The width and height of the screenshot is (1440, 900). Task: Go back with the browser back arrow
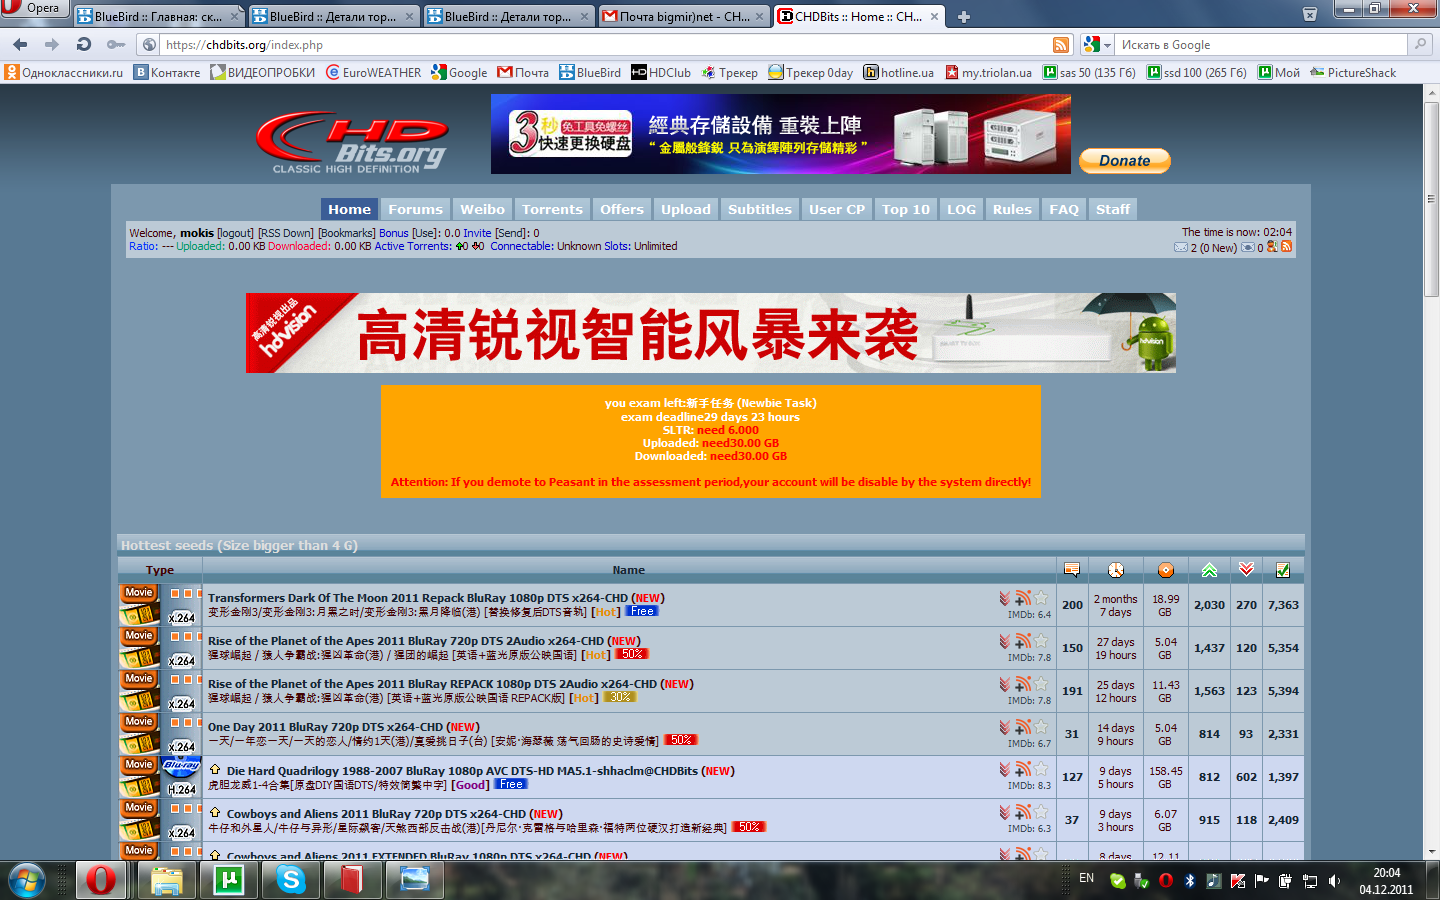[x=20, y=45]
